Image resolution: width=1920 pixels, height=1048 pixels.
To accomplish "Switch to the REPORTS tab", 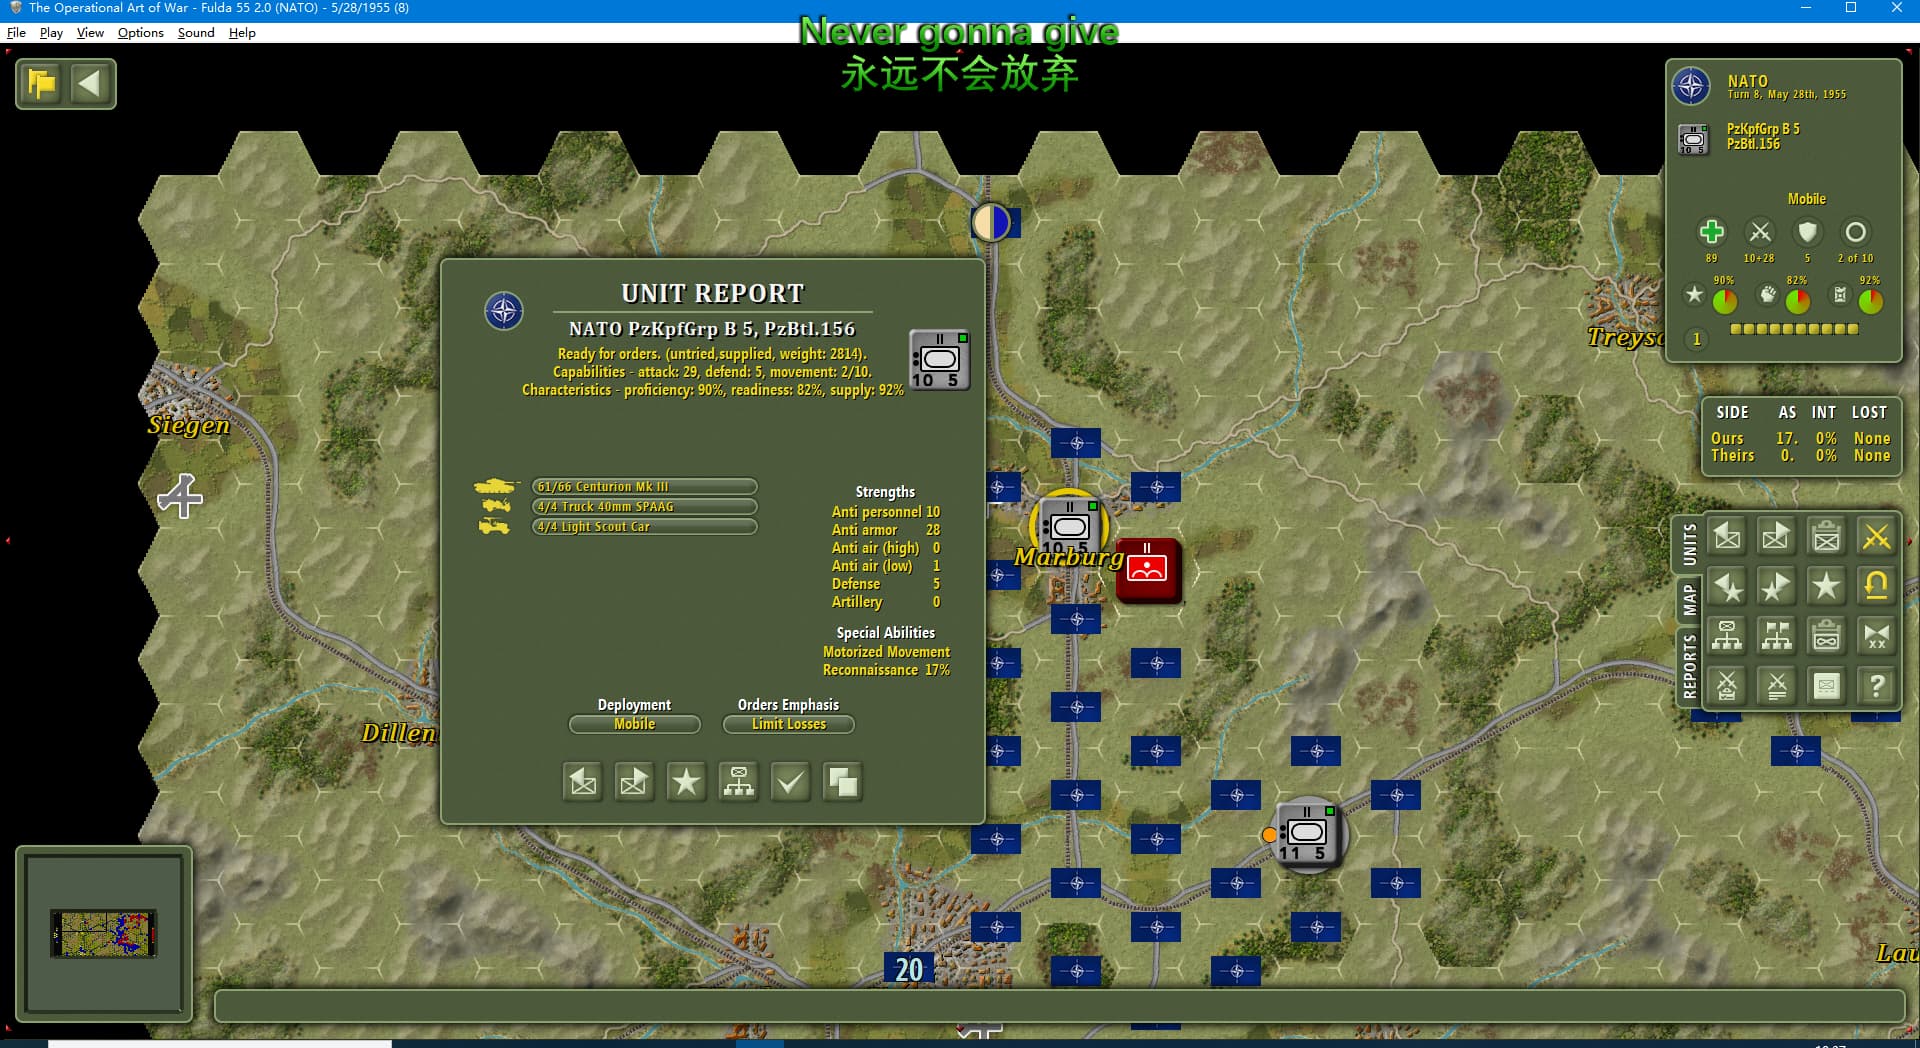I will (x=1689, y=666).
